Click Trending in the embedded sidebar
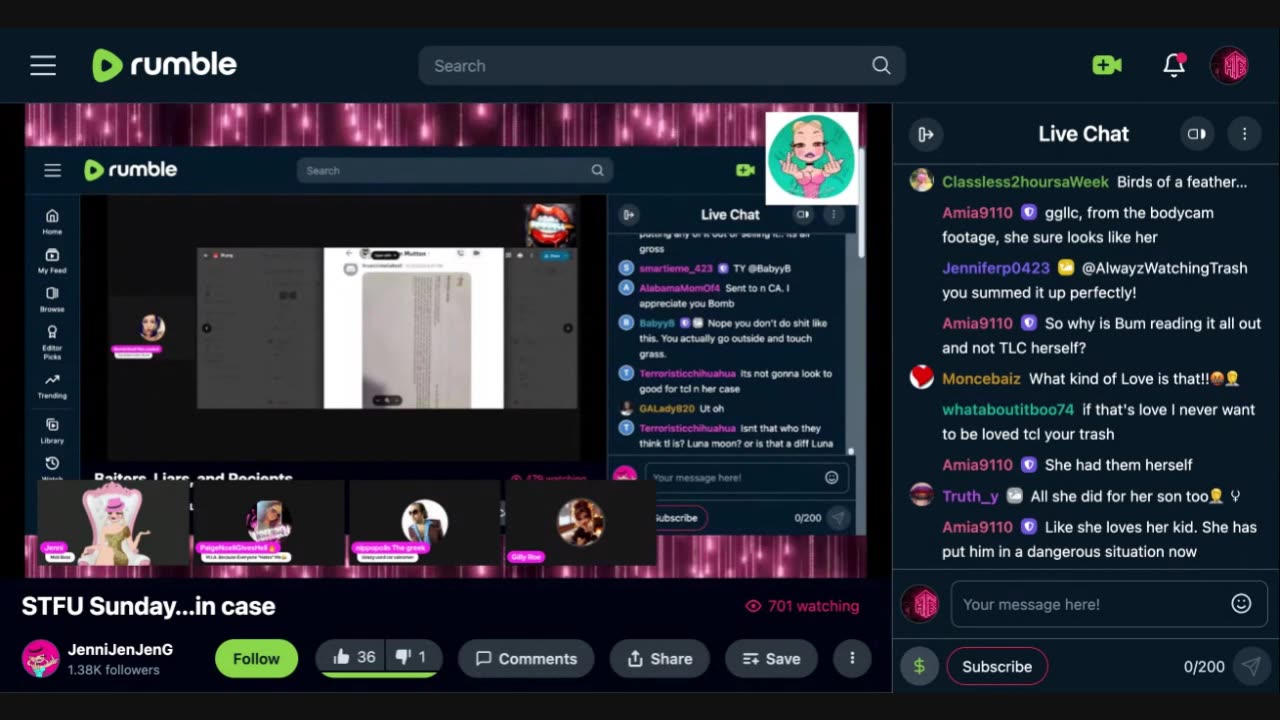 click(52, 386)
